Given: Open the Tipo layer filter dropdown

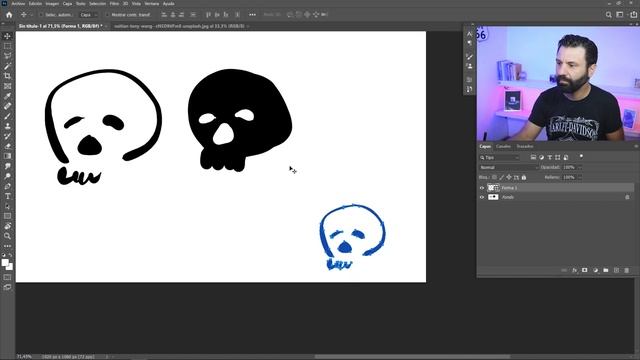Looking at the screenshot, I should pyautogui.click(x=499, y=157).
